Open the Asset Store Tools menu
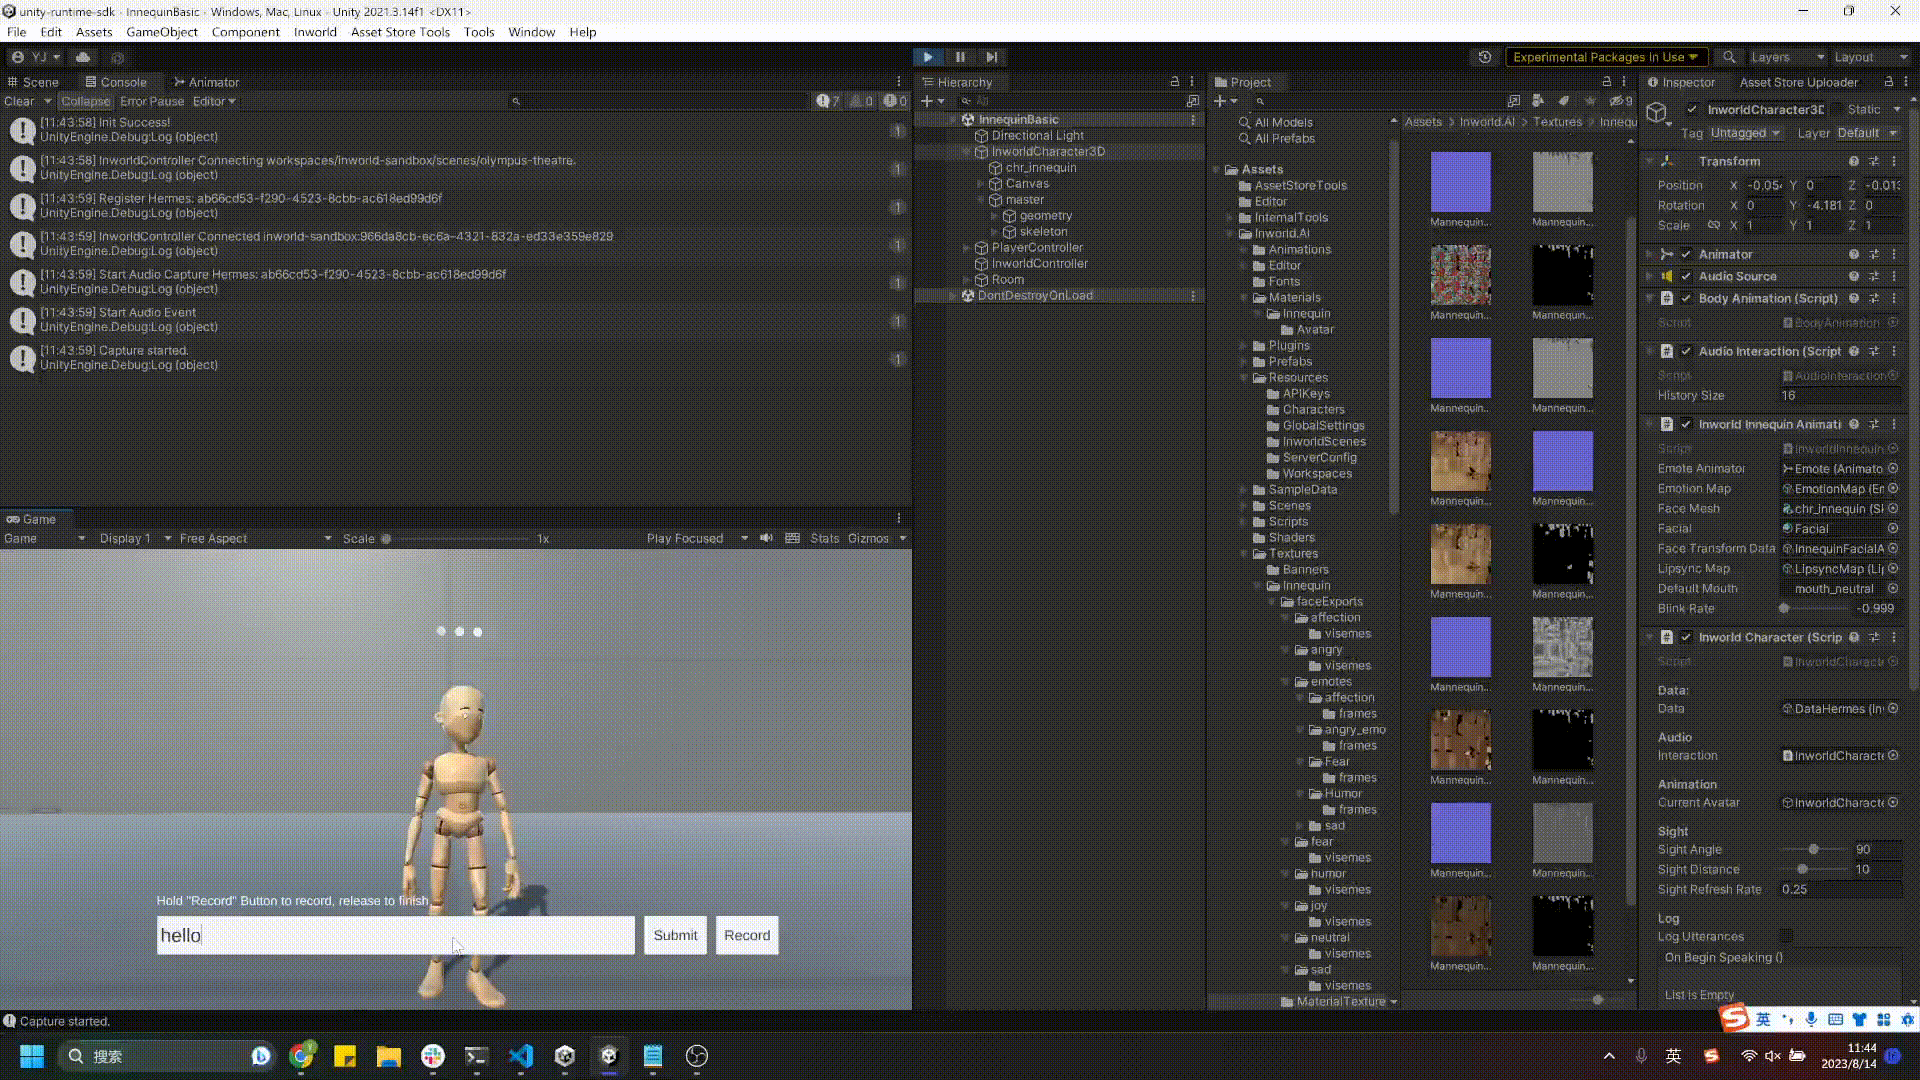 pos(400,32)
